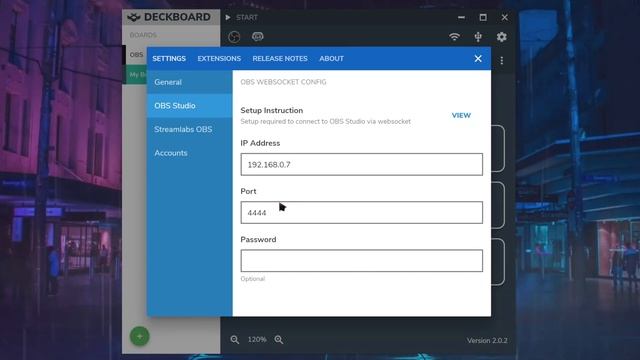Select General in settings sidebar
640x360 pixels.
click(190, 82)
